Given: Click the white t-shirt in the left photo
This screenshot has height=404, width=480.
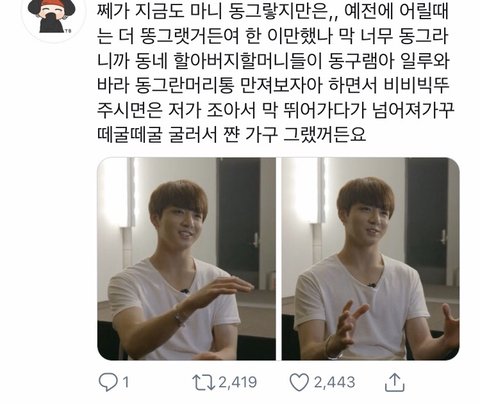Looking at the screenshot, I should 173,307.
